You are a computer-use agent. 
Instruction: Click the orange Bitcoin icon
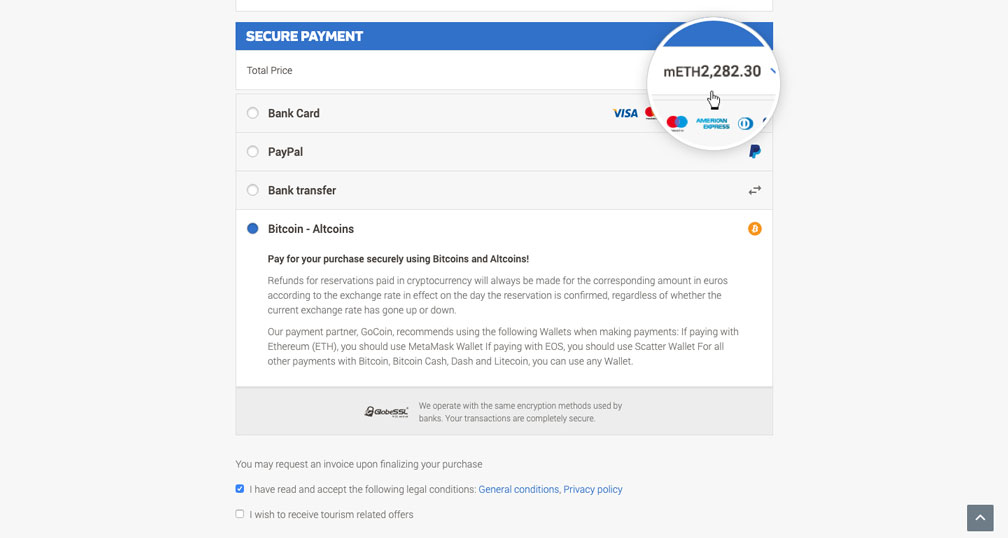tap(754, 229)
